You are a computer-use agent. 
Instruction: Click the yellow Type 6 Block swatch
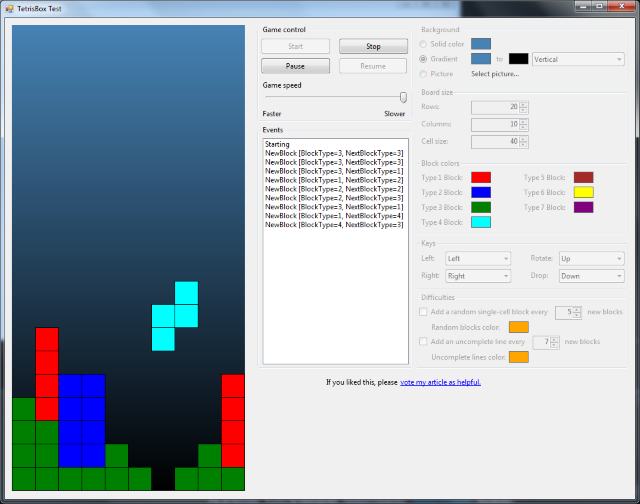point(584,192)
